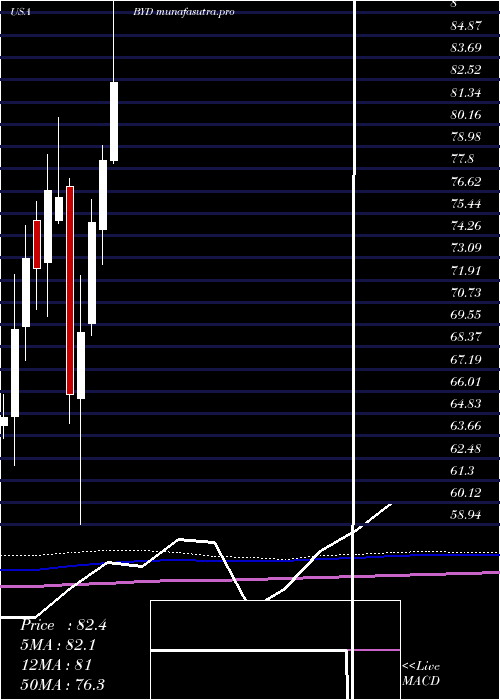Click the 83.69 price axis label
The height and width of the screenshot is (700, 500).
(466, 48)
